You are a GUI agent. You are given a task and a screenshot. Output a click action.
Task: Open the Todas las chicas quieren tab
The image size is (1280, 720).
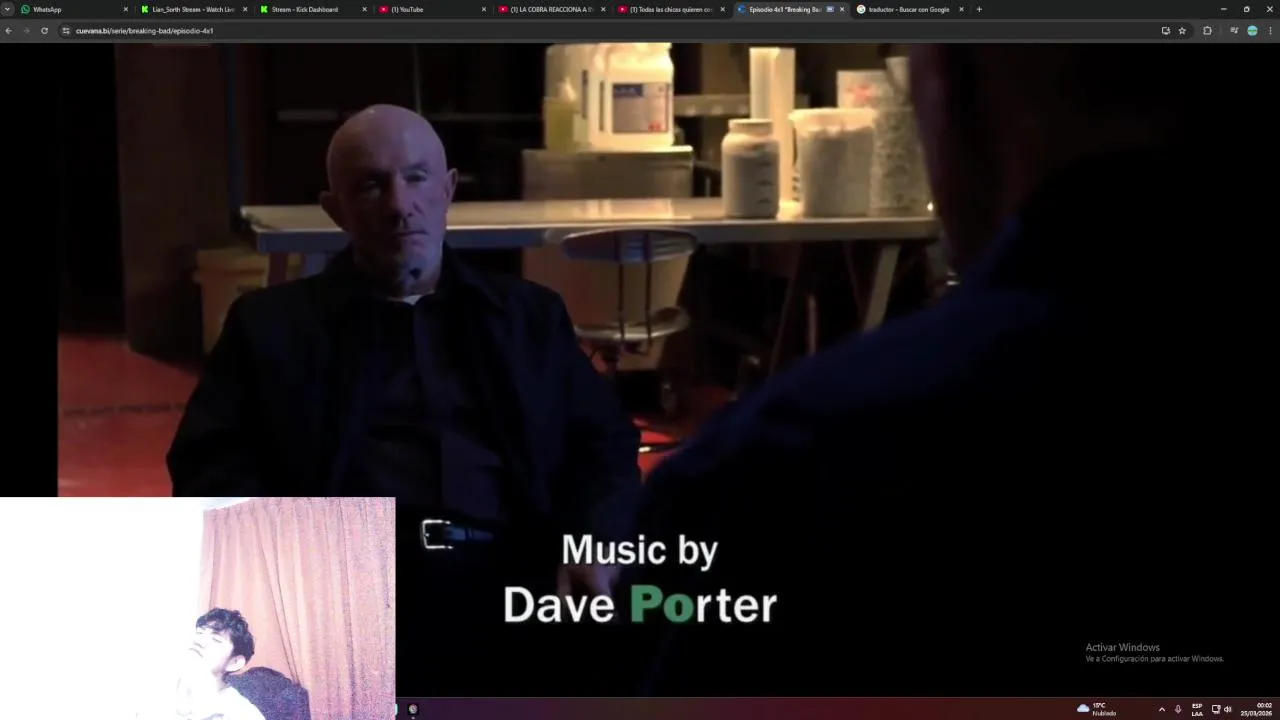pos(670,9)
